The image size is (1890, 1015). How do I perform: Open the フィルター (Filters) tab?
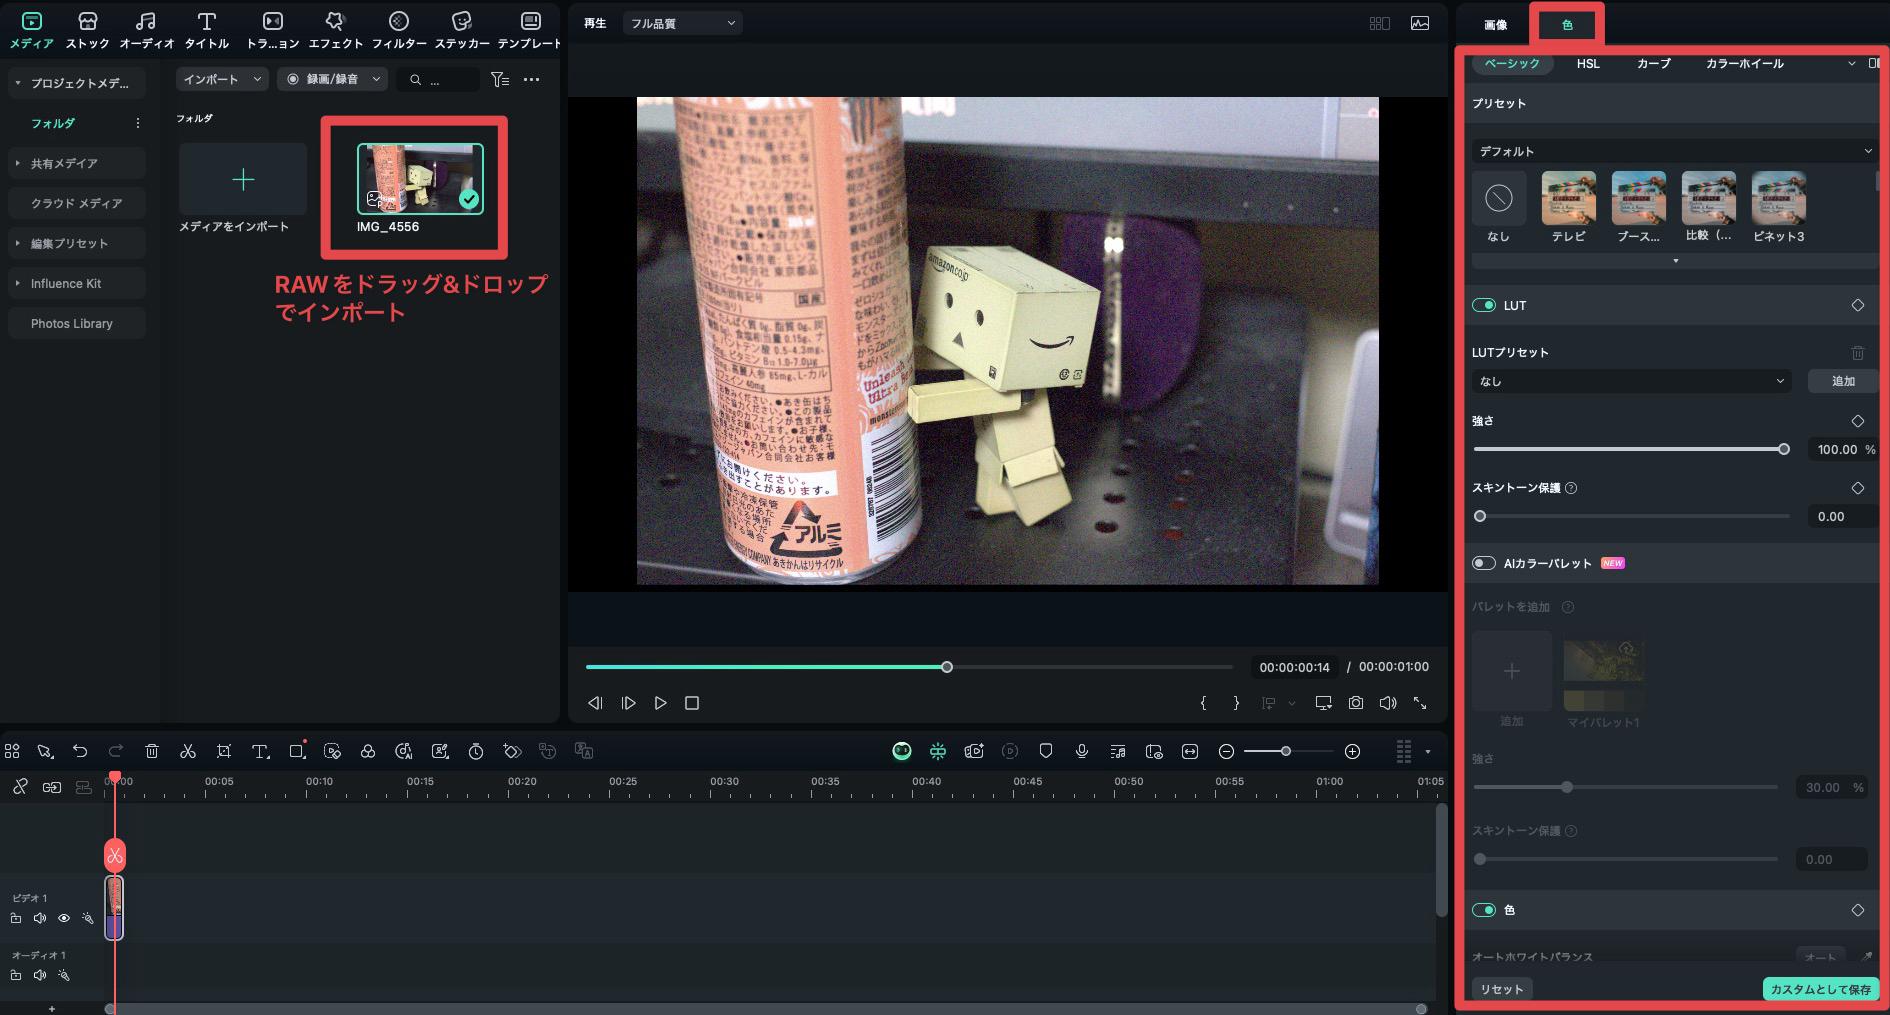399,30
